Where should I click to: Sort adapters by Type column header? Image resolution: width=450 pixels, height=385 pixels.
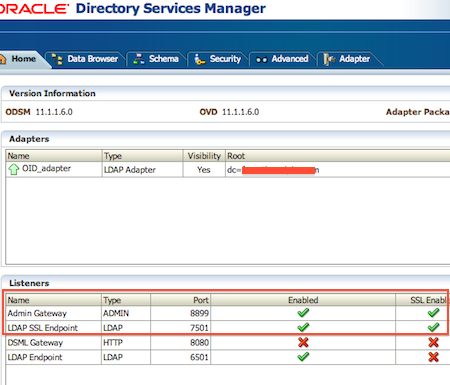142,156
